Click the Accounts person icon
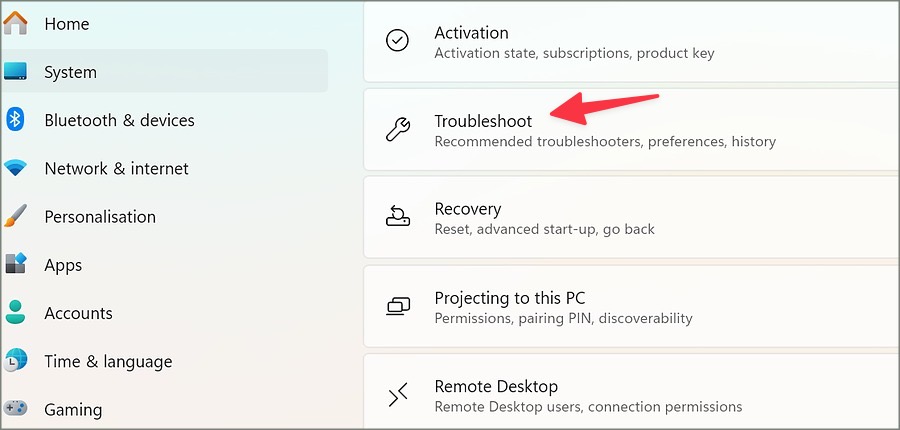Image resolution: width=900 pixels, height=430 pixels. pyautogui.click(x=16, y=313)
